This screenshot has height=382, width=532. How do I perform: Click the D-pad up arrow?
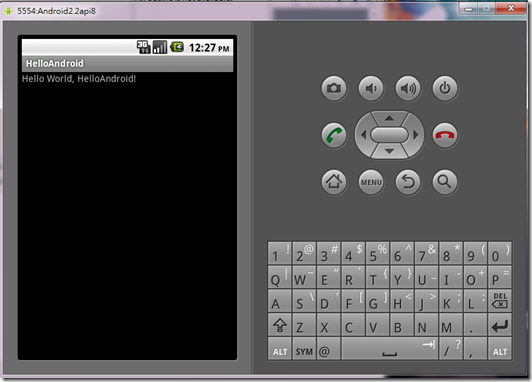point(390,118)
